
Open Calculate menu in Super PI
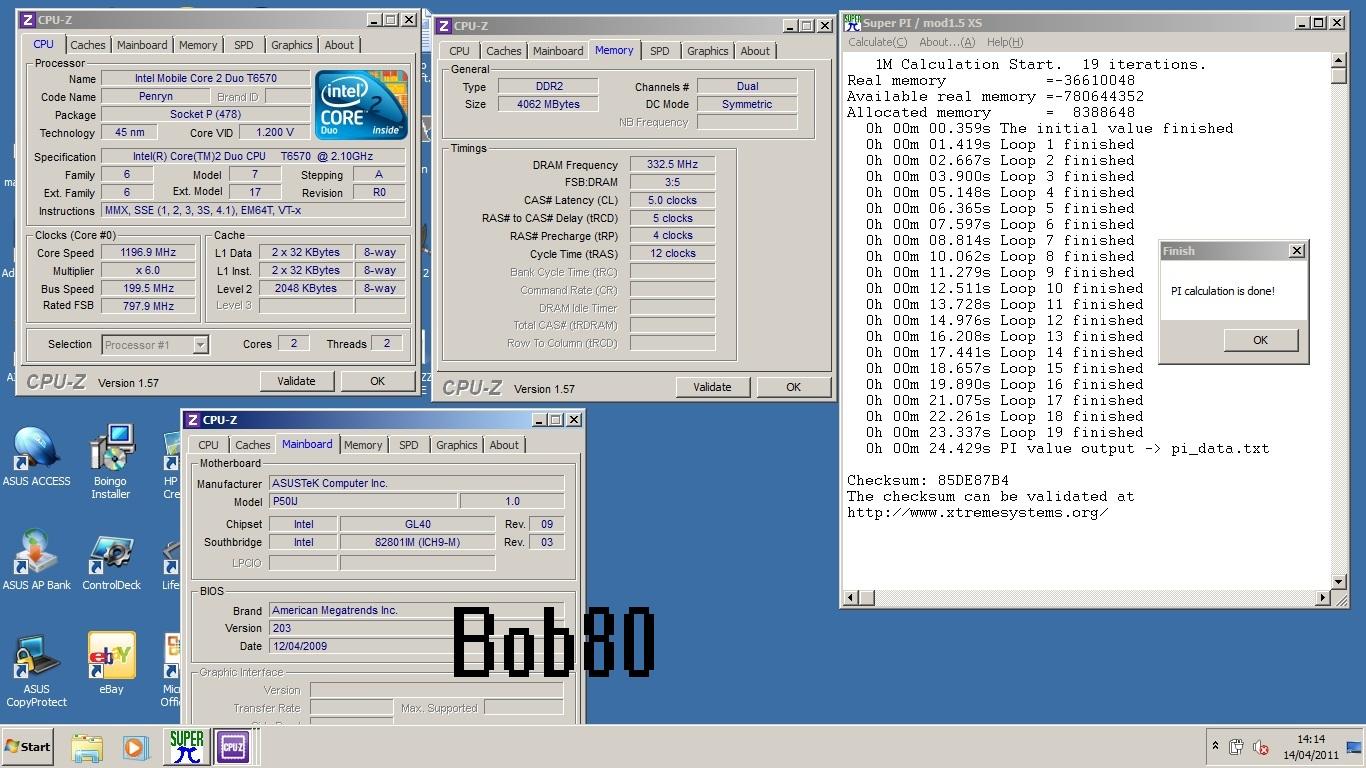click(x=877, y=42)
